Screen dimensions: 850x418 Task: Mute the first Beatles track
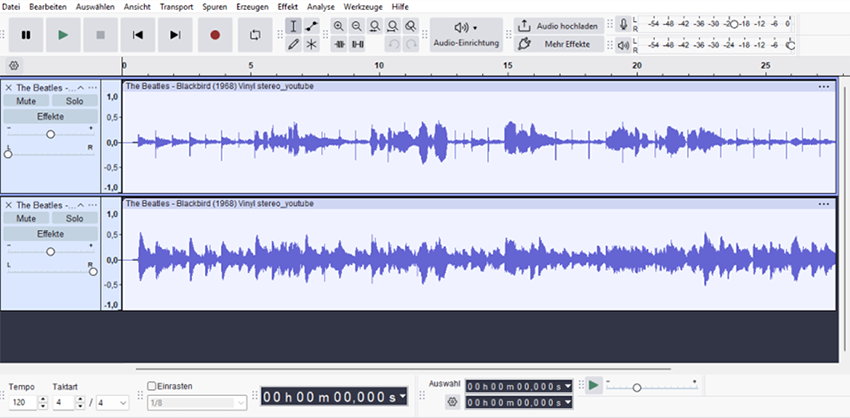click(x=26, y=102)
